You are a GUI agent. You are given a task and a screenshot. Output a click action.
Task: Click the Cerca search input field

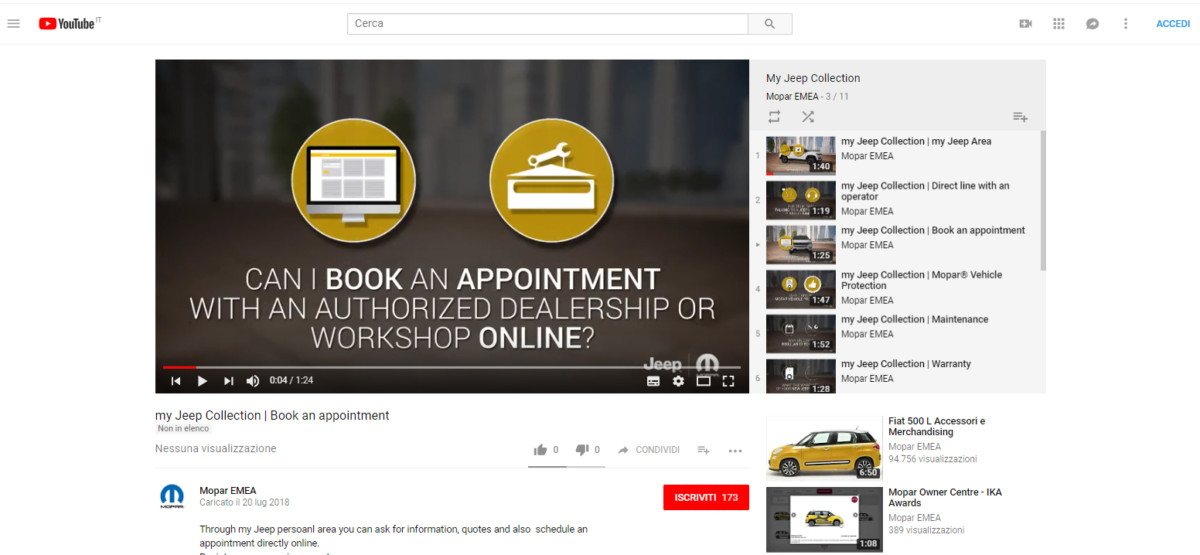tap(548, 24)
